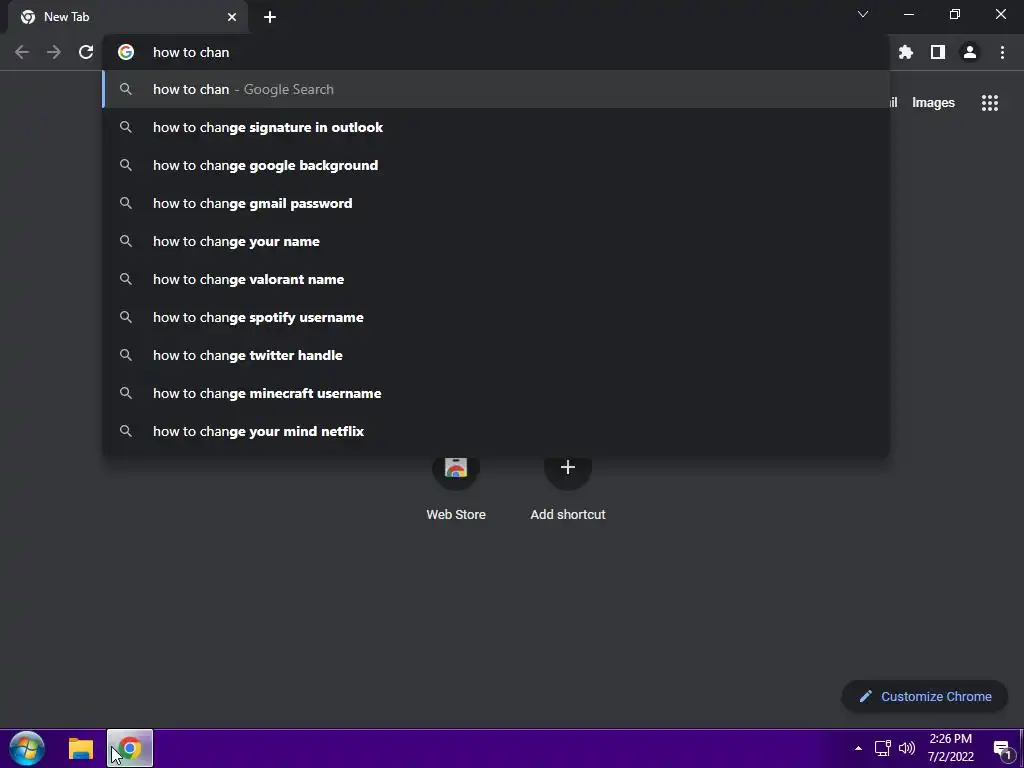Show hidden system tray icons arrow
The image size is (1024, 768).
pyautogui.click(x=858, y=748)
